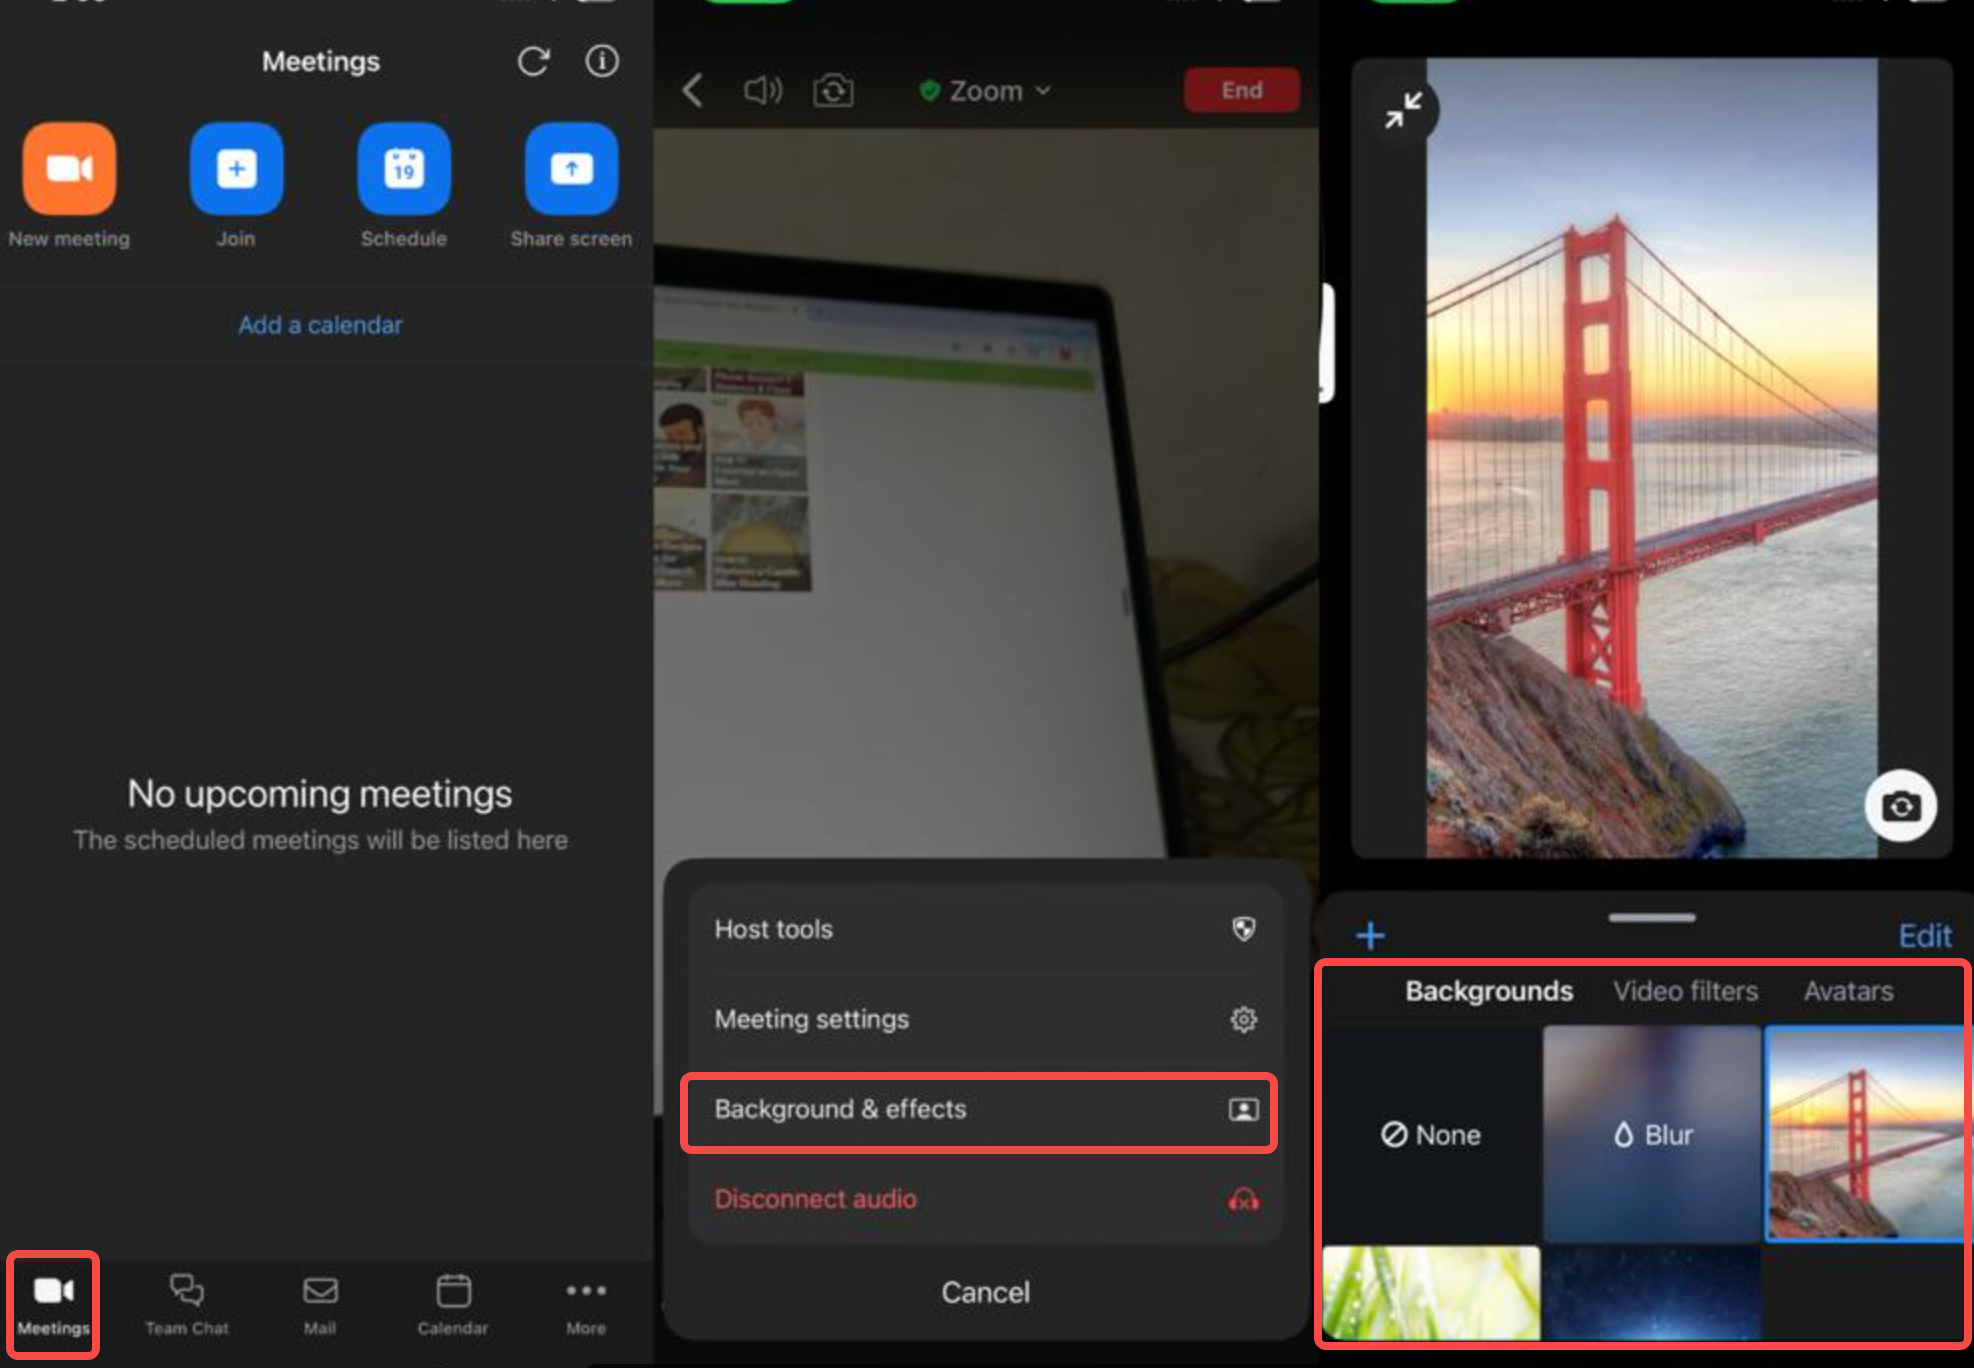Viewport: 1974px width, 1368px height.
Task: Expand the backgrounds sheet via drag handle
Action: (x=1650, y=917)
